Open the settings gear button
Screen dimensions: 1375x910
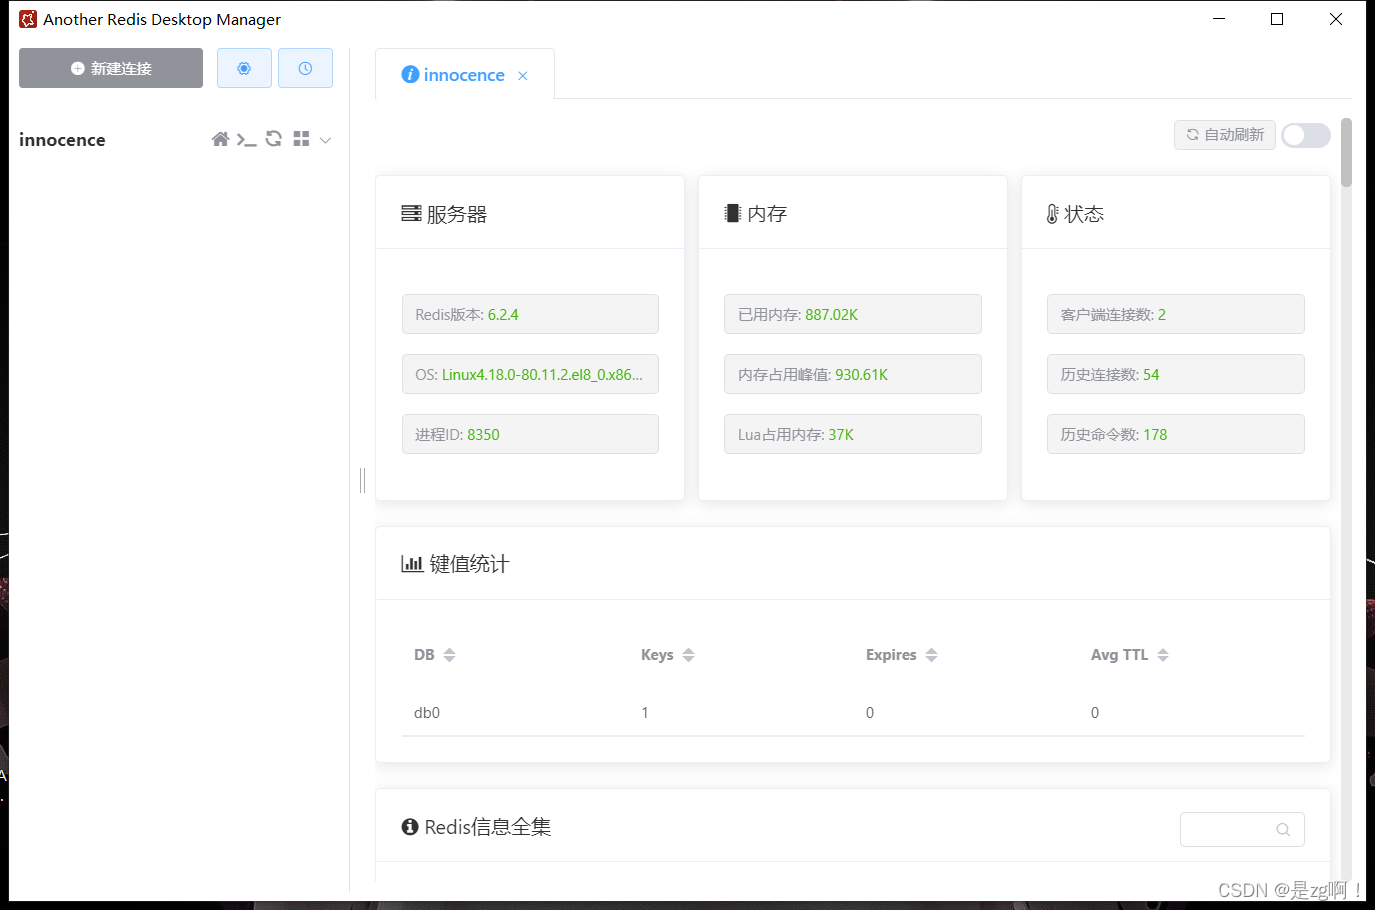pos(244,68)
